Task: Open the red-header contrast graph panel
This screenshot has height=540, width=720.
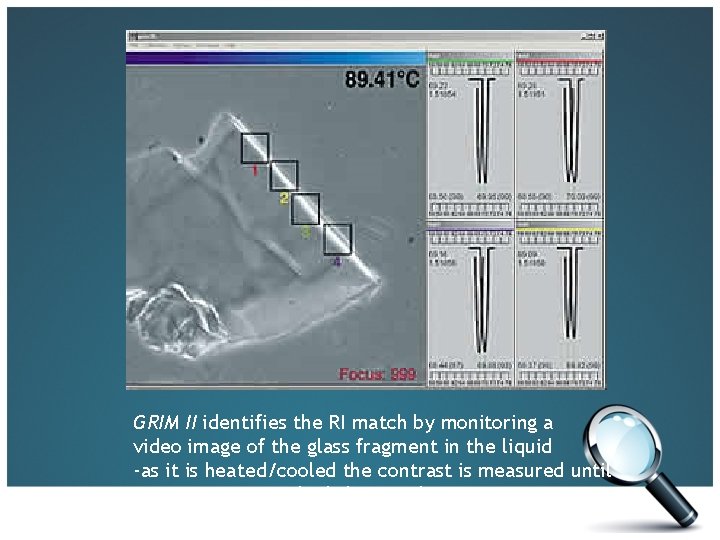Action: 559,135
